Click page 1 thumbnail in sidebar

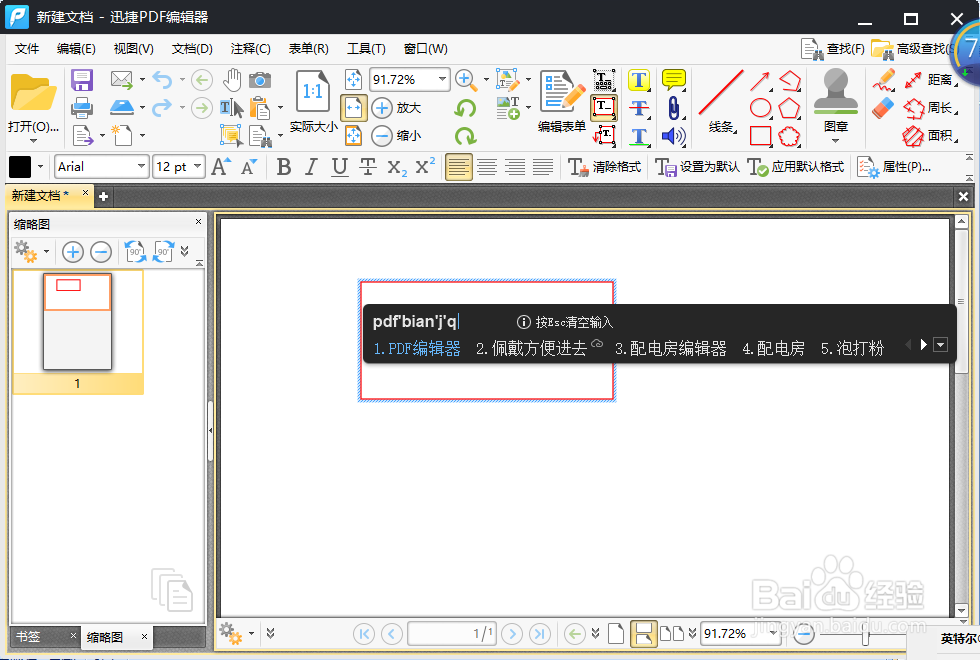[78, 318]
